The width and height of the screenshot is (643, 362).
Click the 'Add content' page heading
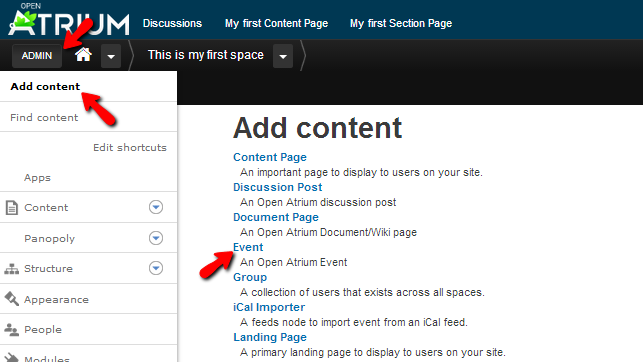(x=318, y=128)
